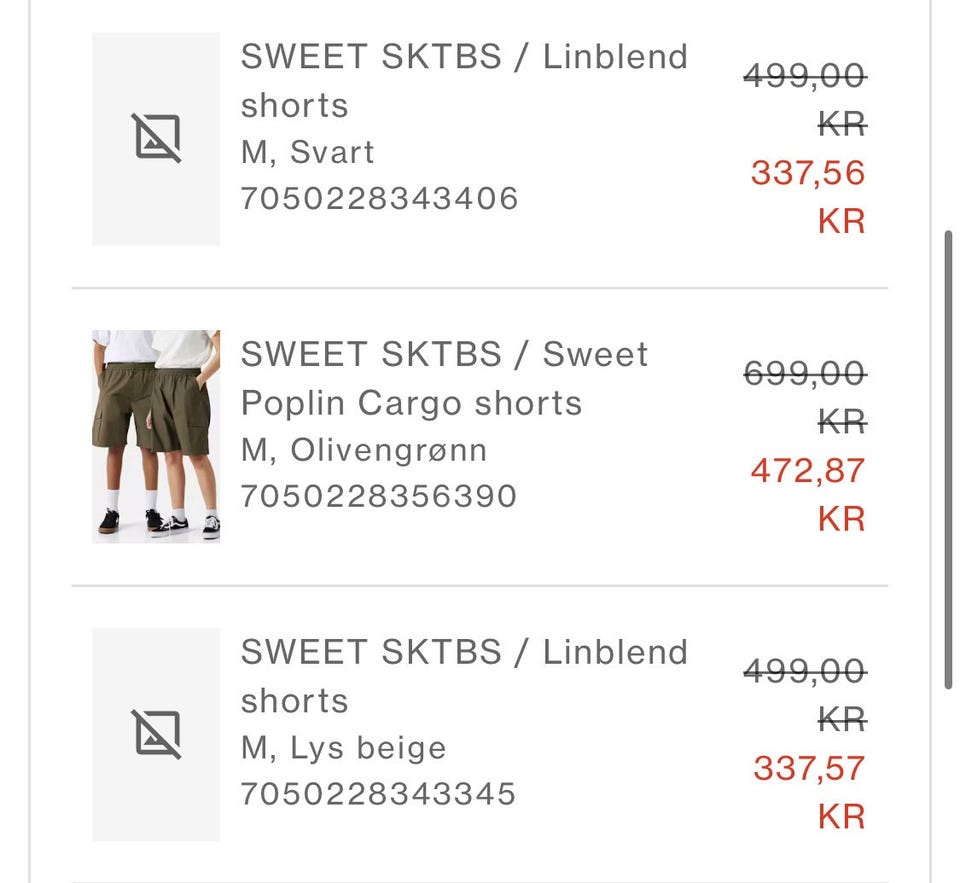Click the first crossed-out 499,00 KR price

tap(805, 100)
